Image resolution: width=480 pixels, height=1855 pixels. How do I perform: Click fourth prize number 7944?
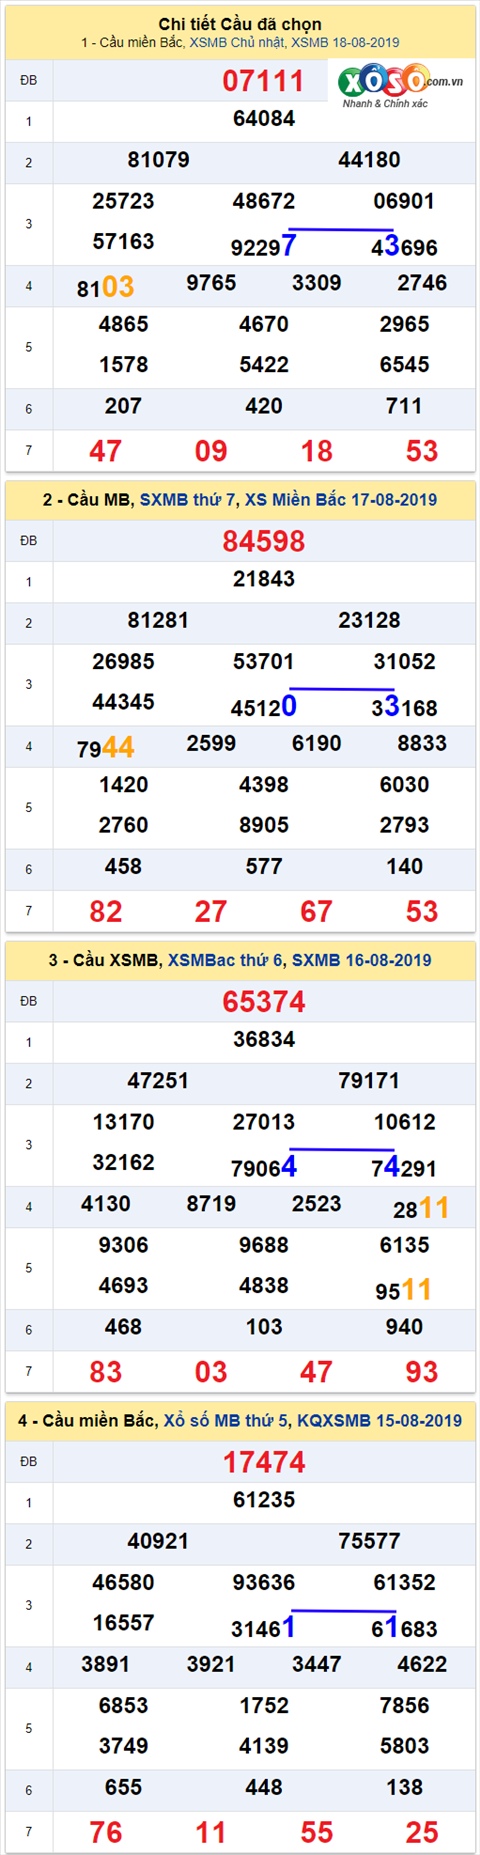[x=105, y=748]
